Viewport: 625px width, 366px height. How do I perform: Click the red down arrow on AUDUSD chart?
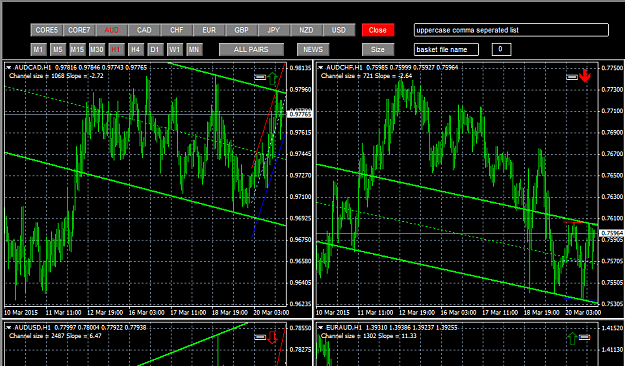pyautogui.click(x=272, y=337)
